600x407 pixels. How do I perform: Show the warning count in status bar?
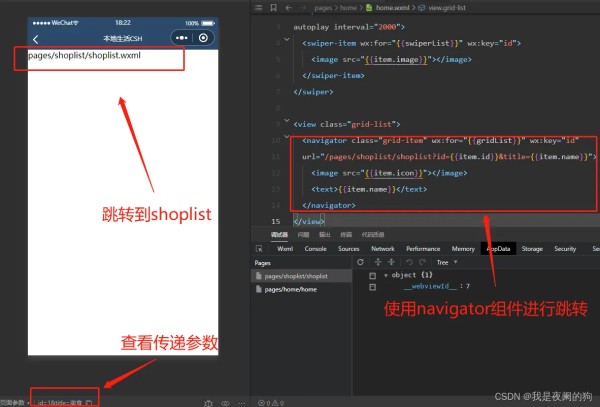(278, 403)
